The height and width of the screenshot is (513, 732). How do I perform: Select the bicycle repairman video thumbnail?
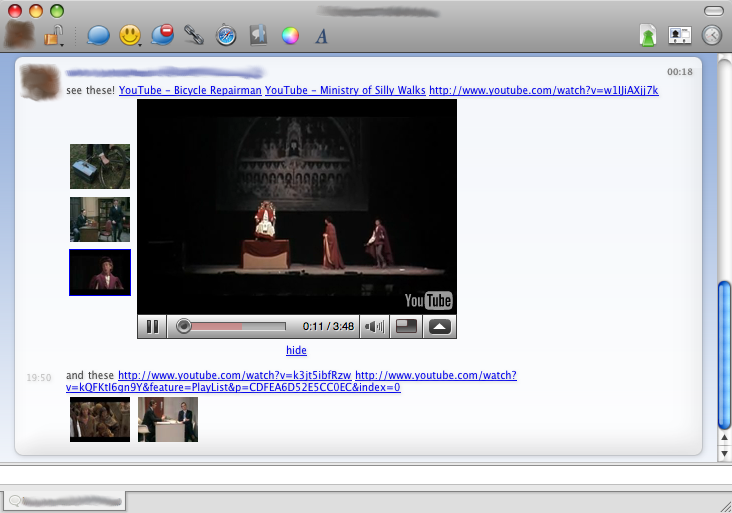click(100, 166)
